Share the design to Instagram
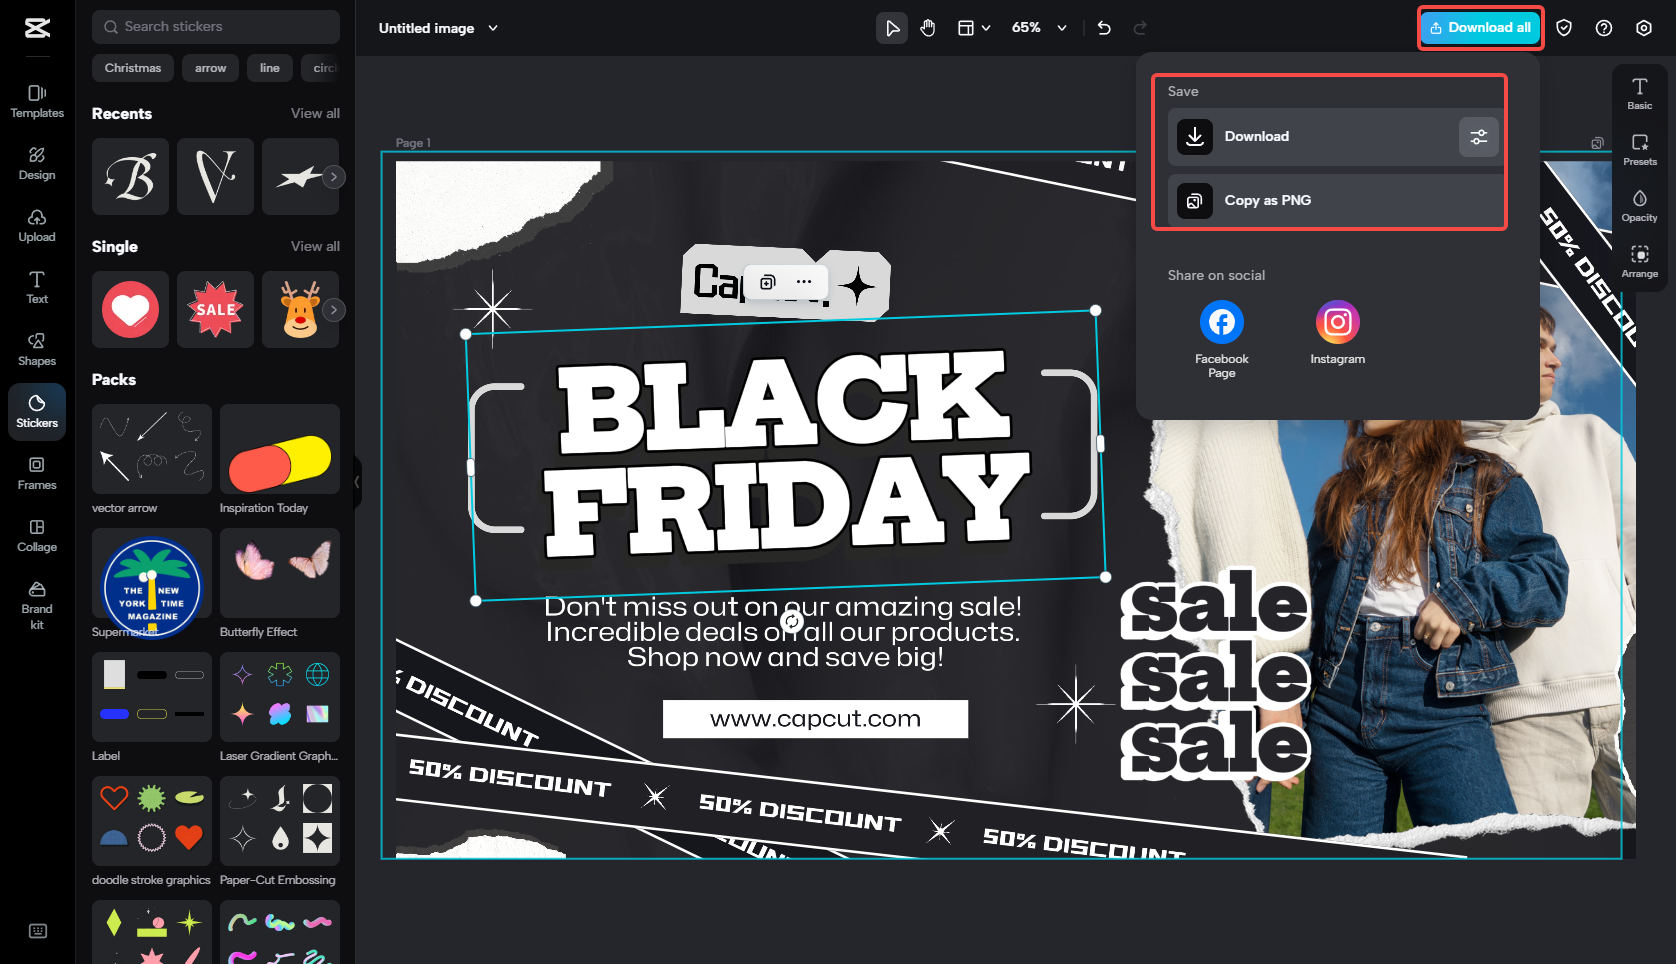This screenshot has width=1676, height=964. [x=1337, y=321]
